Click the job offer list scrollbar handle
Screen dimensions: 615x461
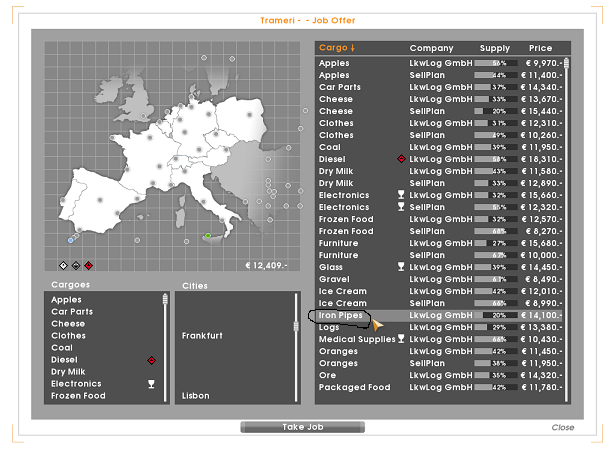(x=566, y=65)
